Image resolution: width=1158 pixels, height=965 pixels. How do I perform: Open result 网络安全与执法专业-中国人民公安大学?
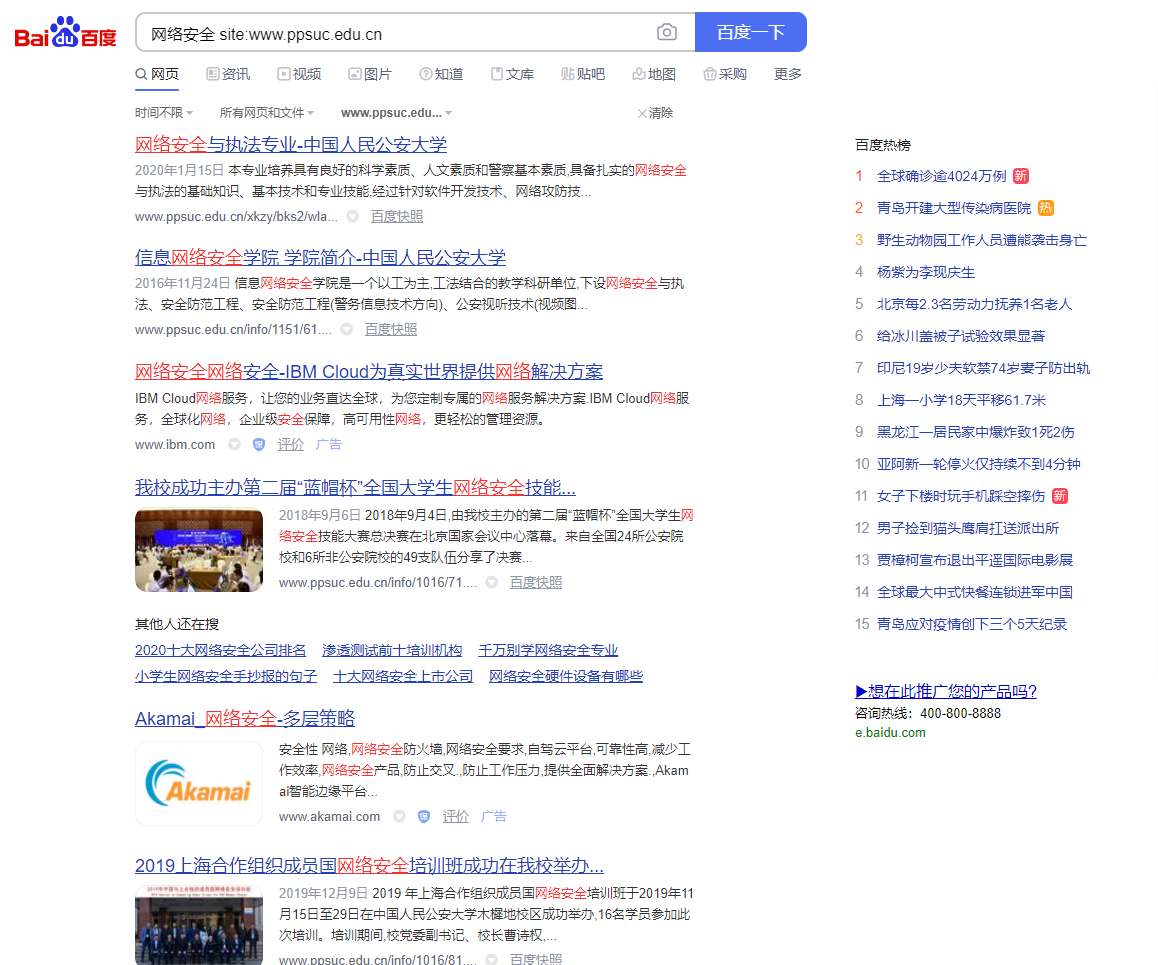pos(291,144)
